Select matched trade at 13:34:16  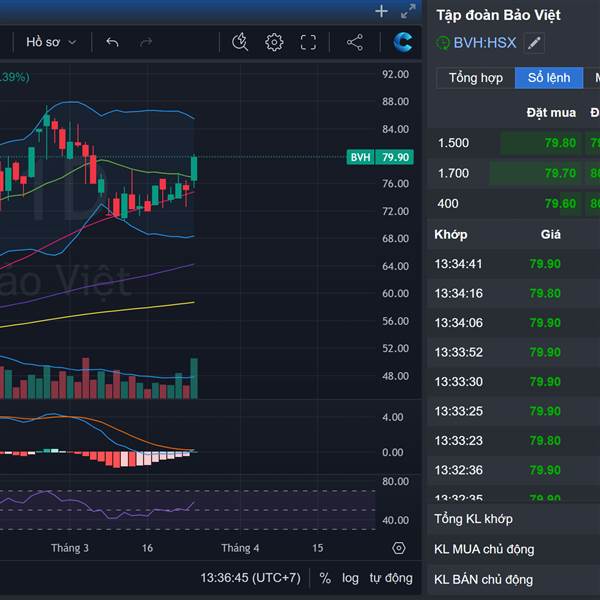(514, 293)
